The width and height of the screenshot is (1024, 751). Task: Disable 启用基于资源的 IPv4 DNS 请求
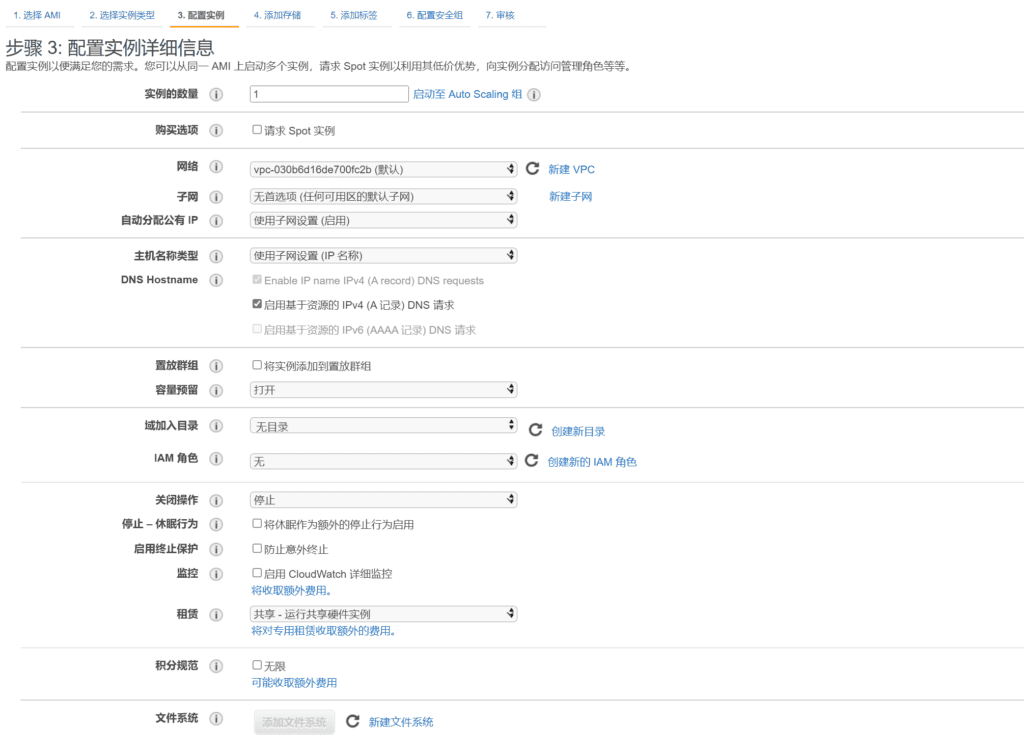click(257, 304)
